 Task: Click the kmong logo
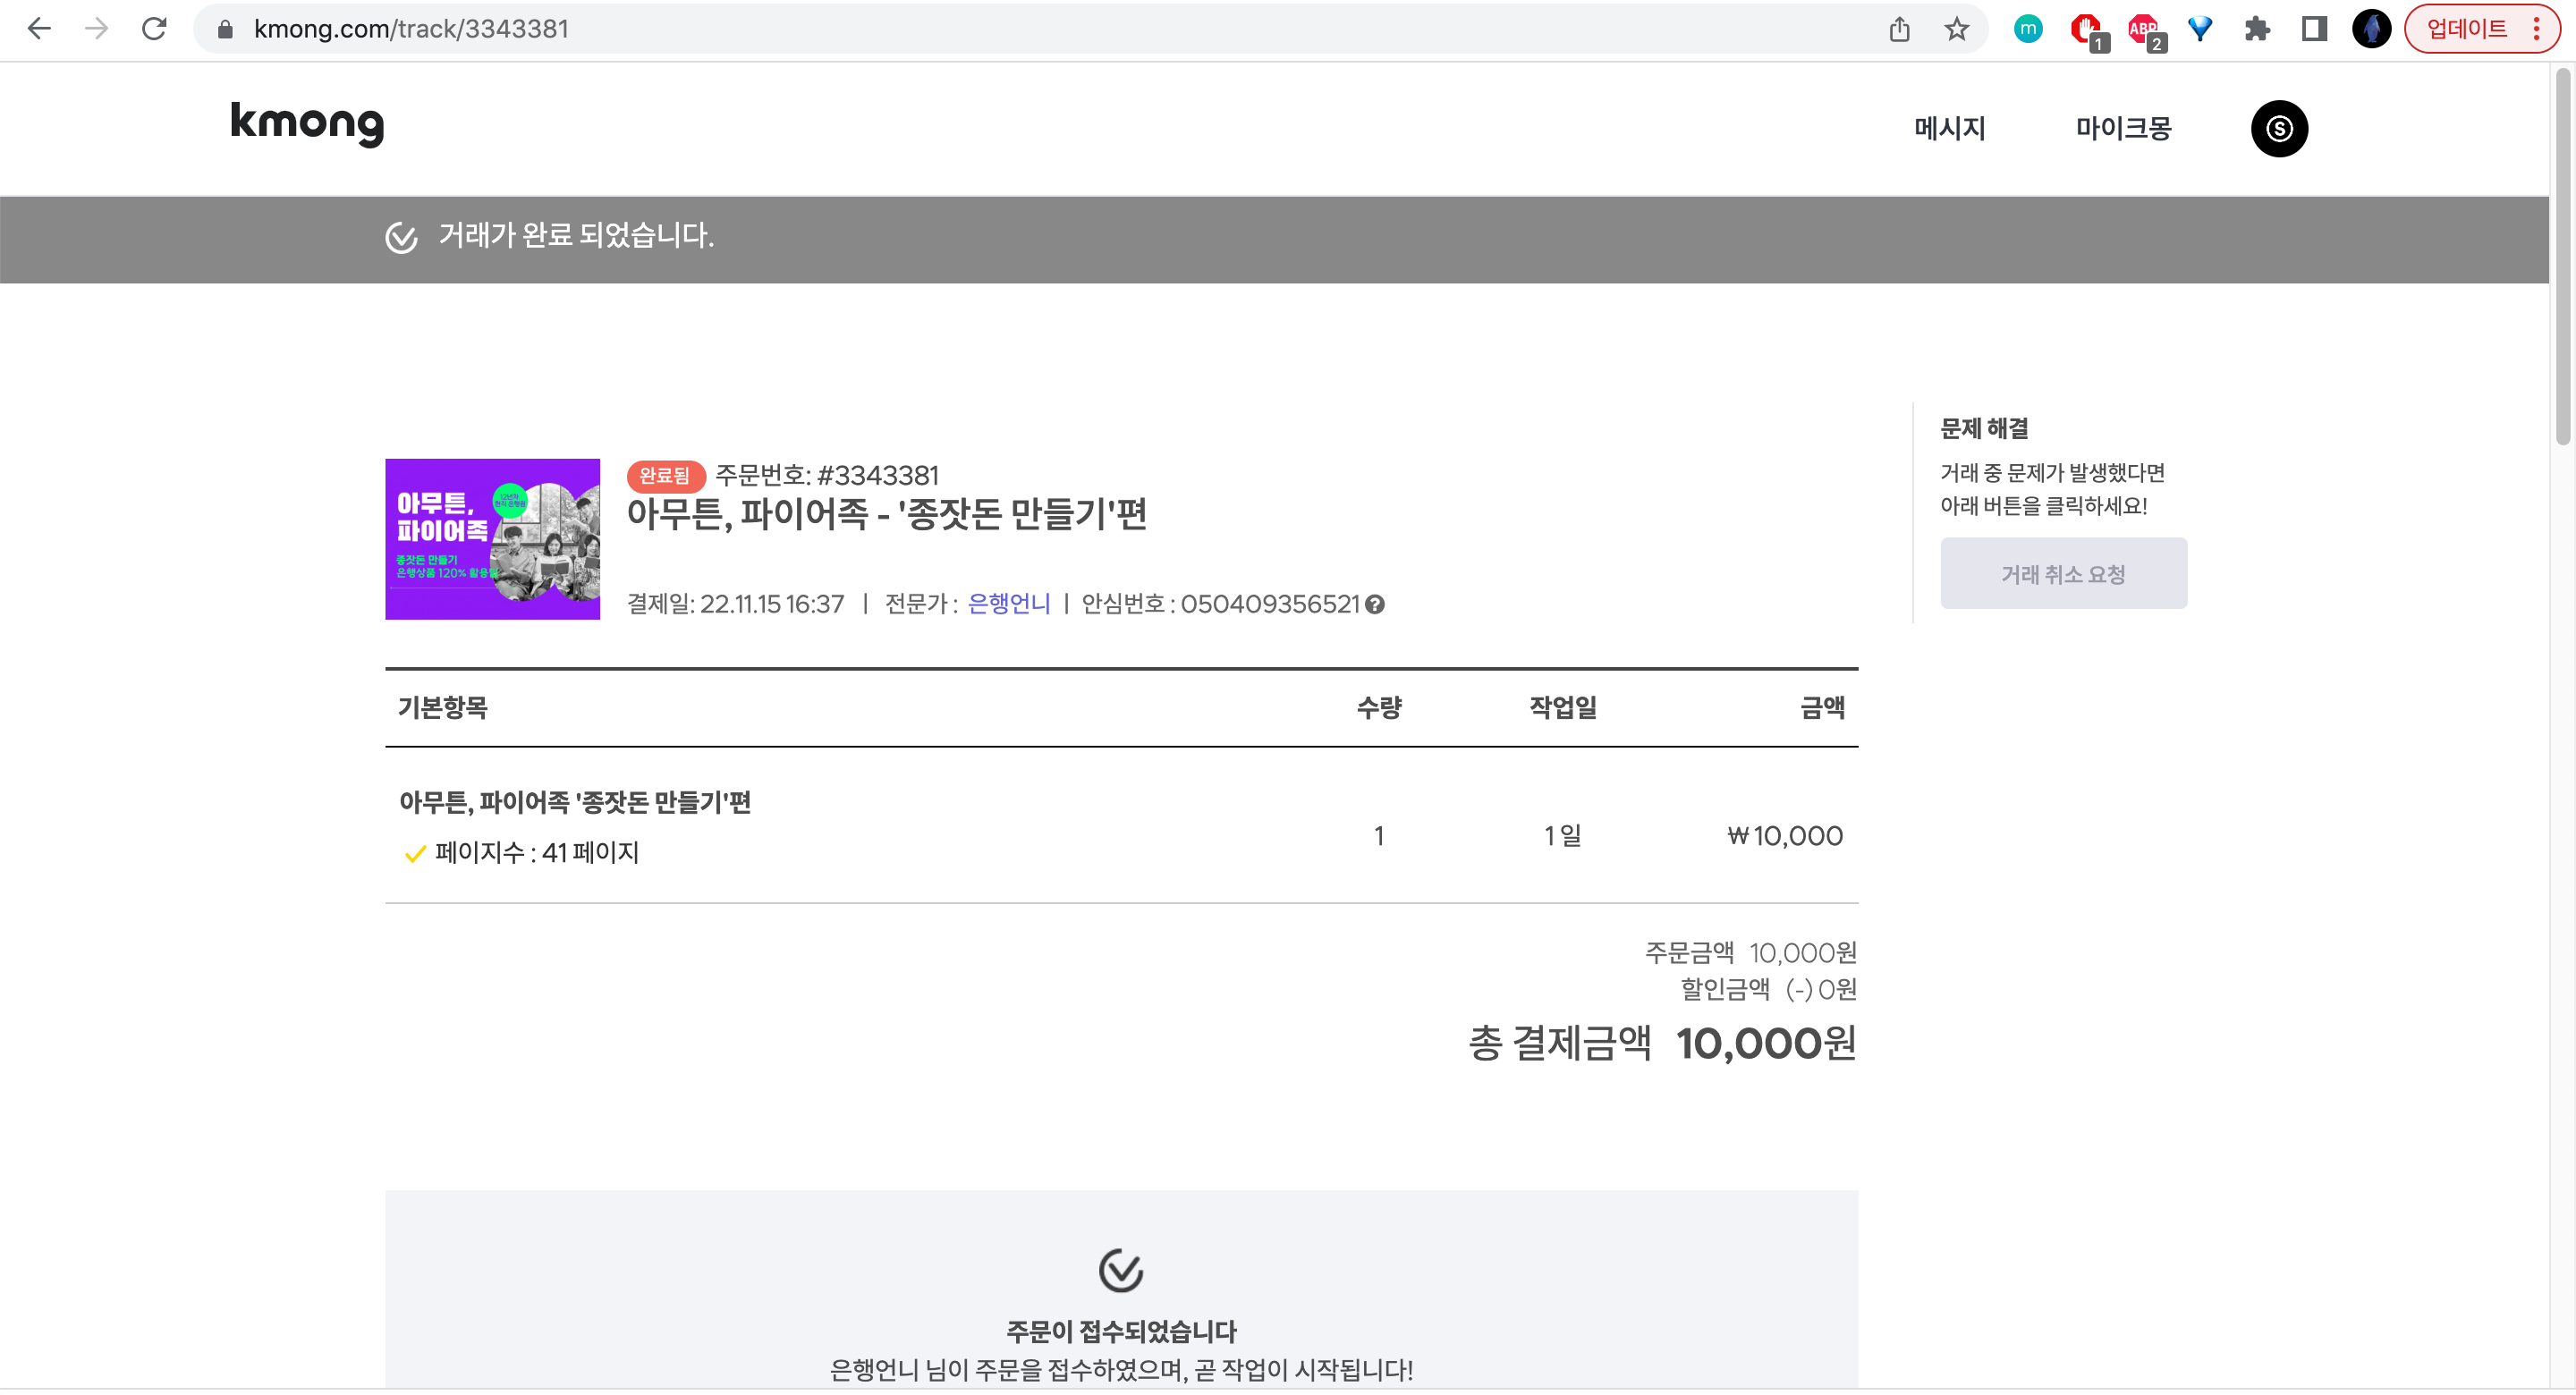point(307,123)
